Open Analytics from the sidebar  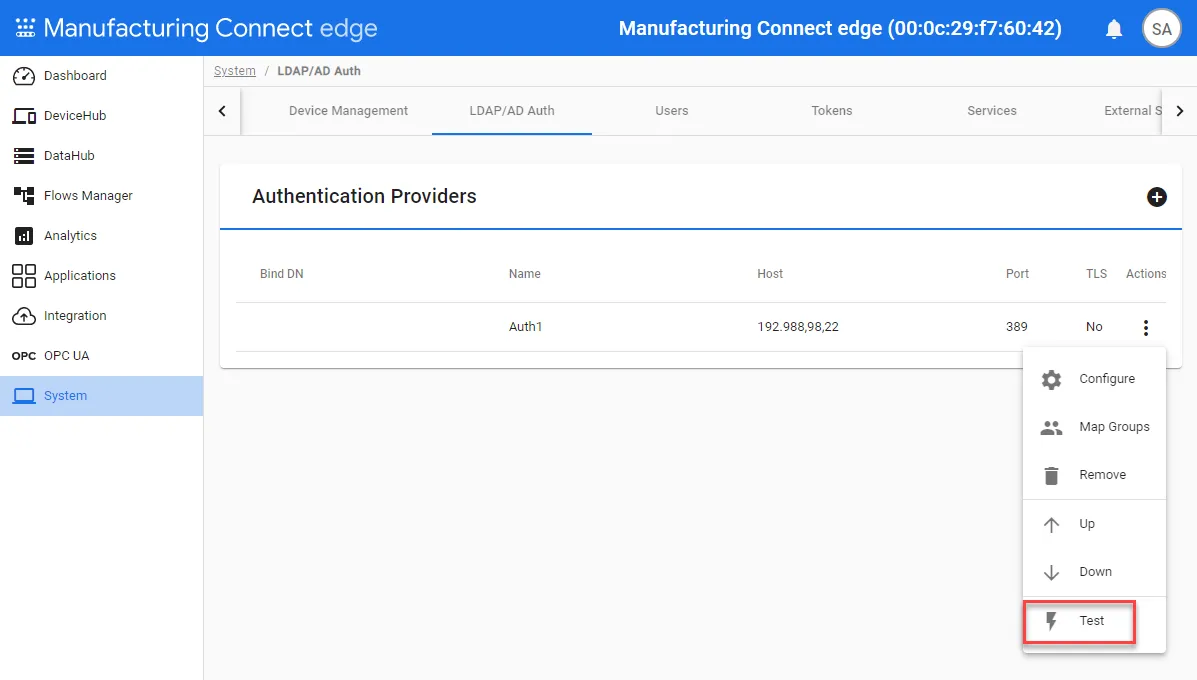tap(102, 236)
